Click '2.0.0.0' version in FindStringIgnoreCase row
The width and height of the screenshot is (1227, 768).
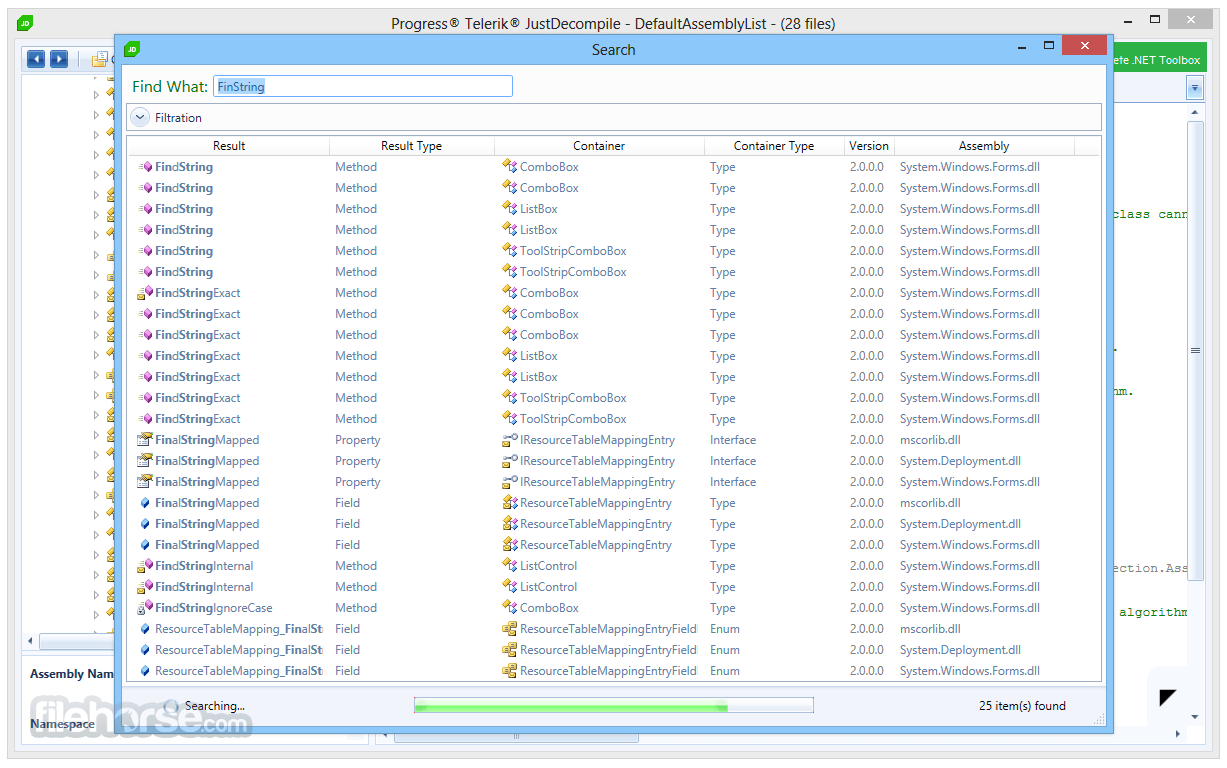[867, 608]
